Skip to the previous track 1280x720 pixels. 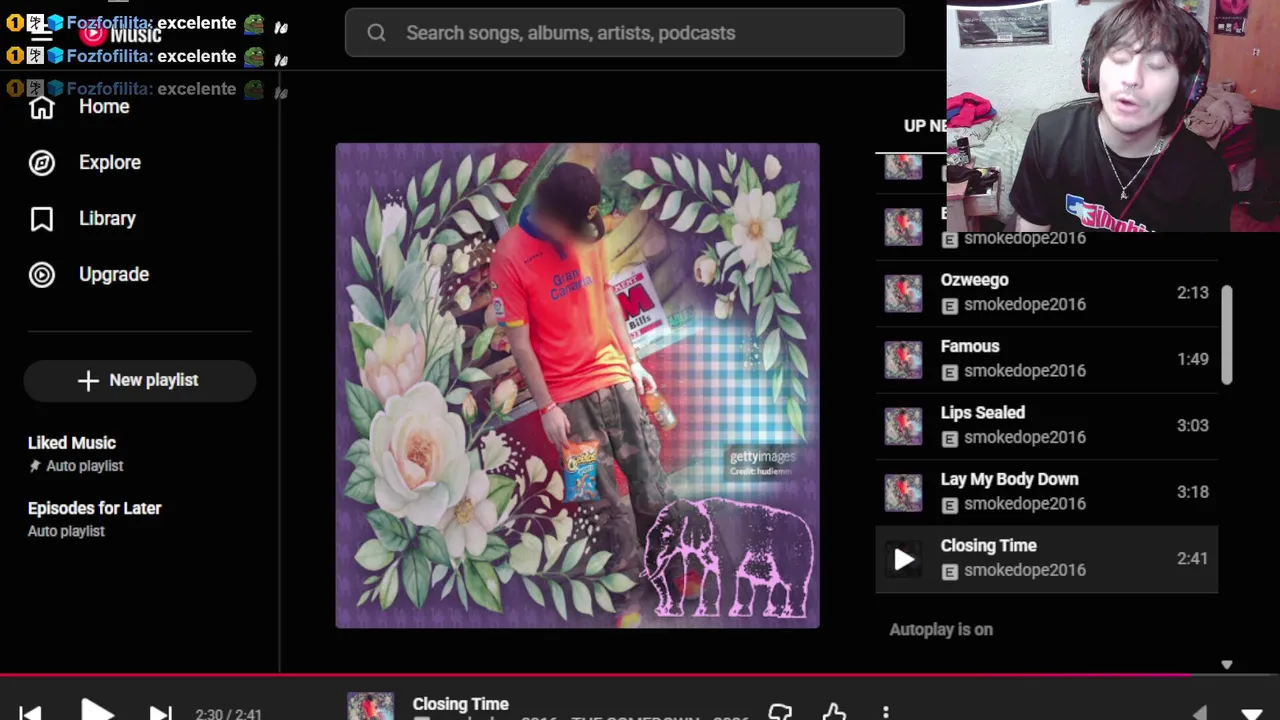pos(31,713)
